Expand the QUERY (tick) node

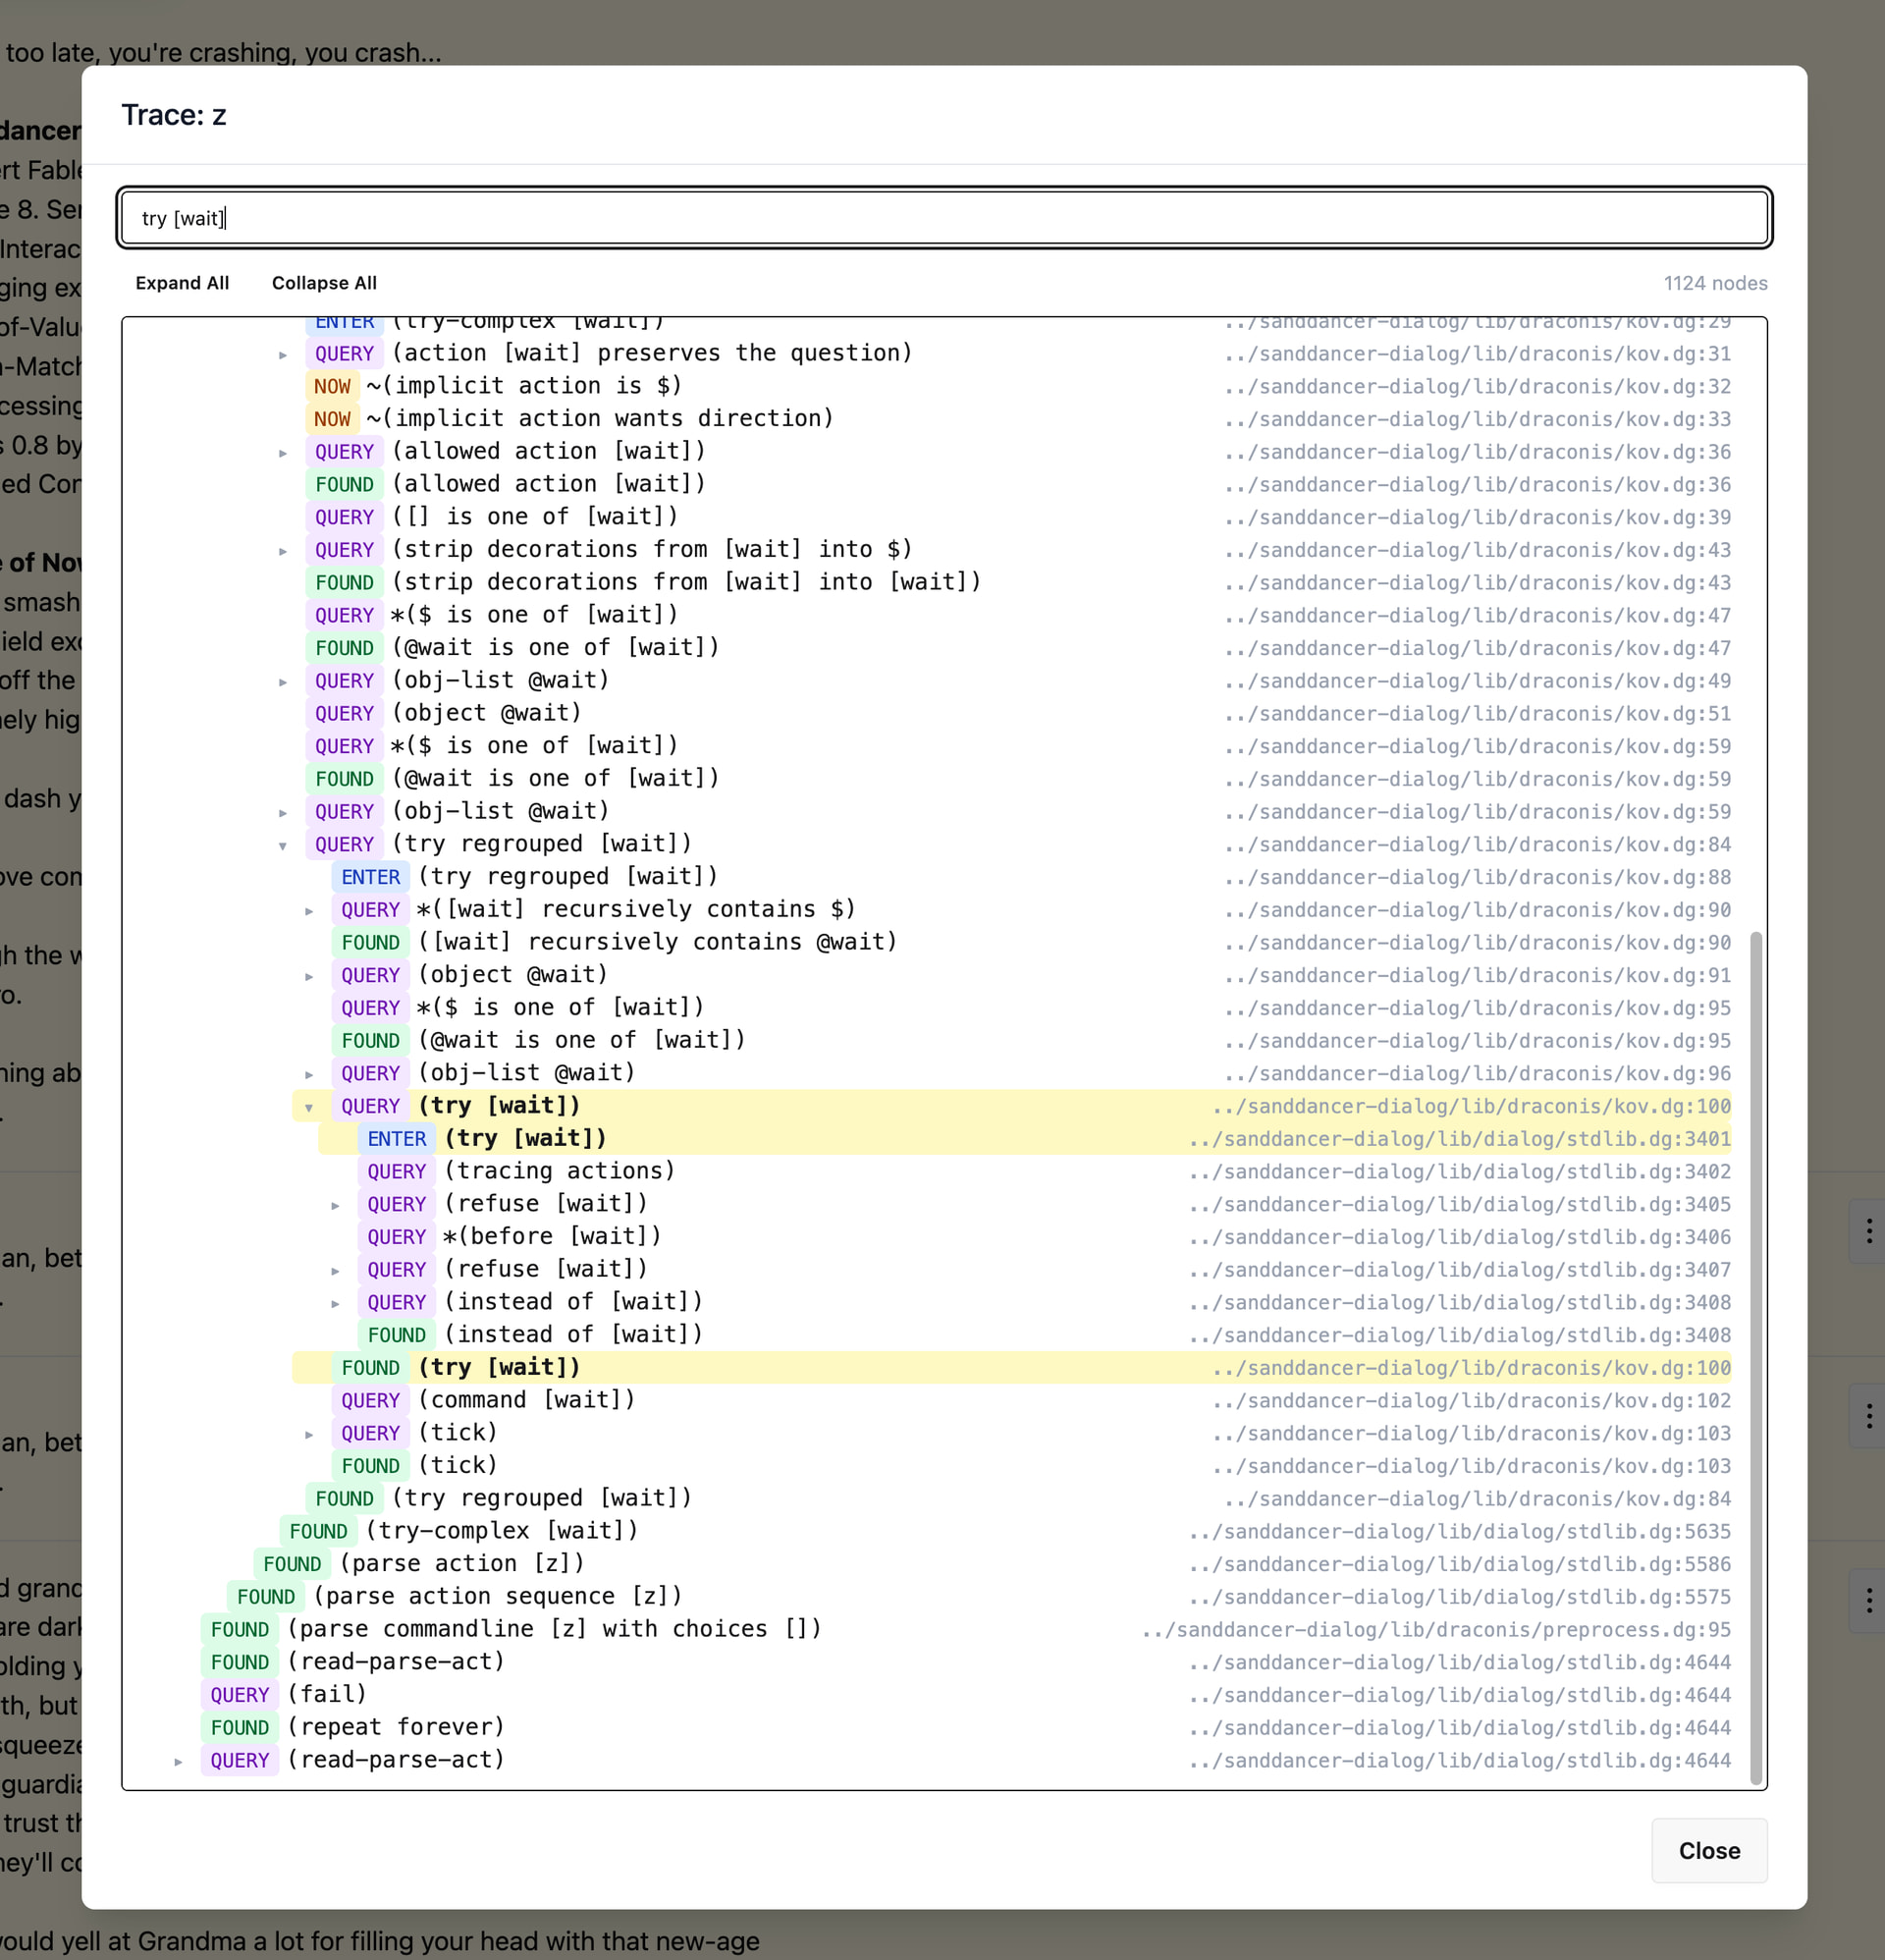[x=309, y=1434]
